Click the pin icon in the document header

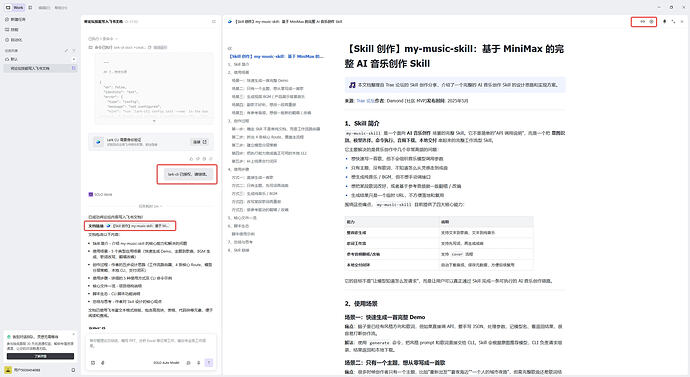click(664, 21)
